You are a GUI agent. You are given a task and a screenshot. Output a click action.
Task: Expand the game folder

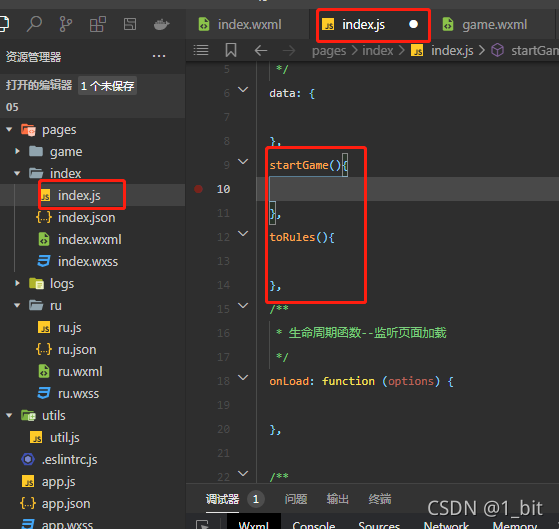tap(17, 151)
